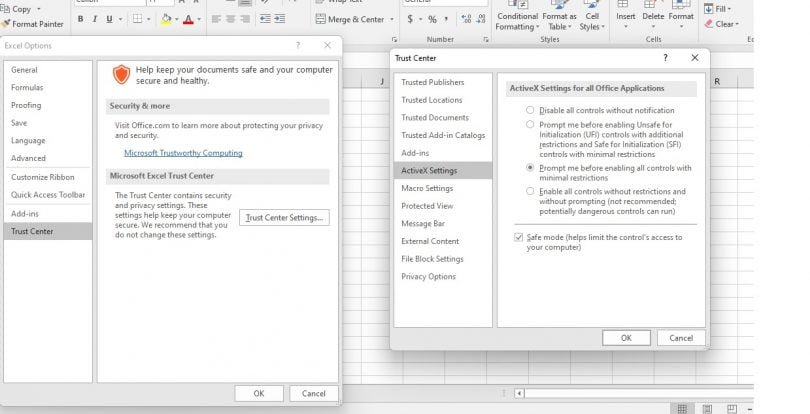
Task: Confirm Trust Center dialog with OK
Action: pos(626,338)
